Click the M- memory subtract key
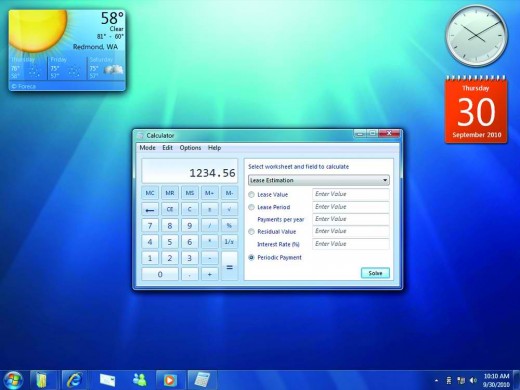The image size is (520, 390). [x=229, y=193]
